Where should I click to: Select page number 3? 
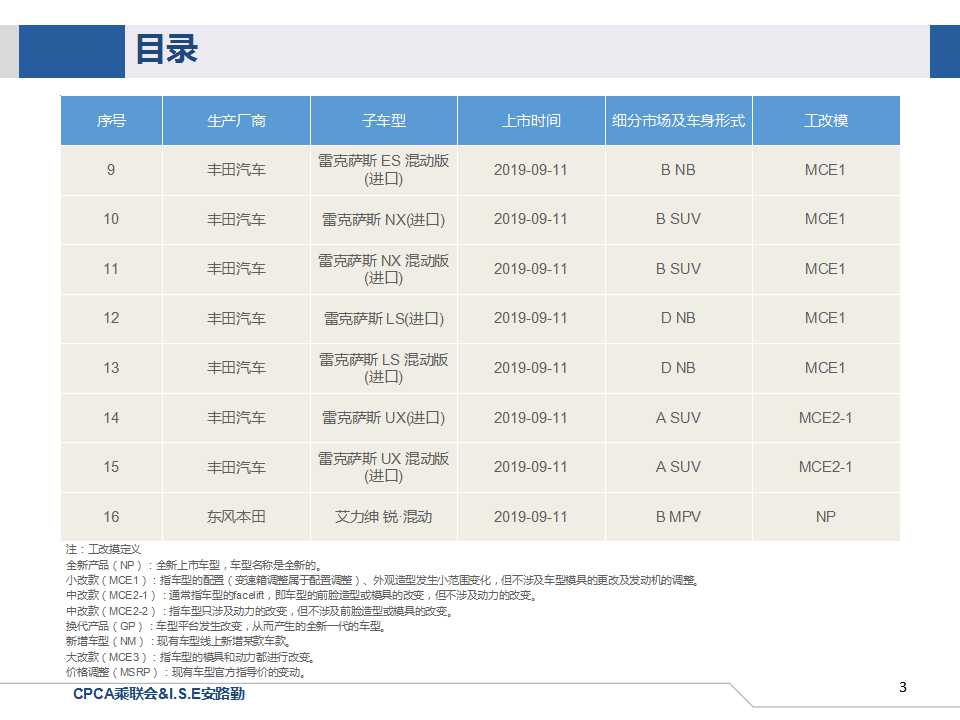coord(902,687)
